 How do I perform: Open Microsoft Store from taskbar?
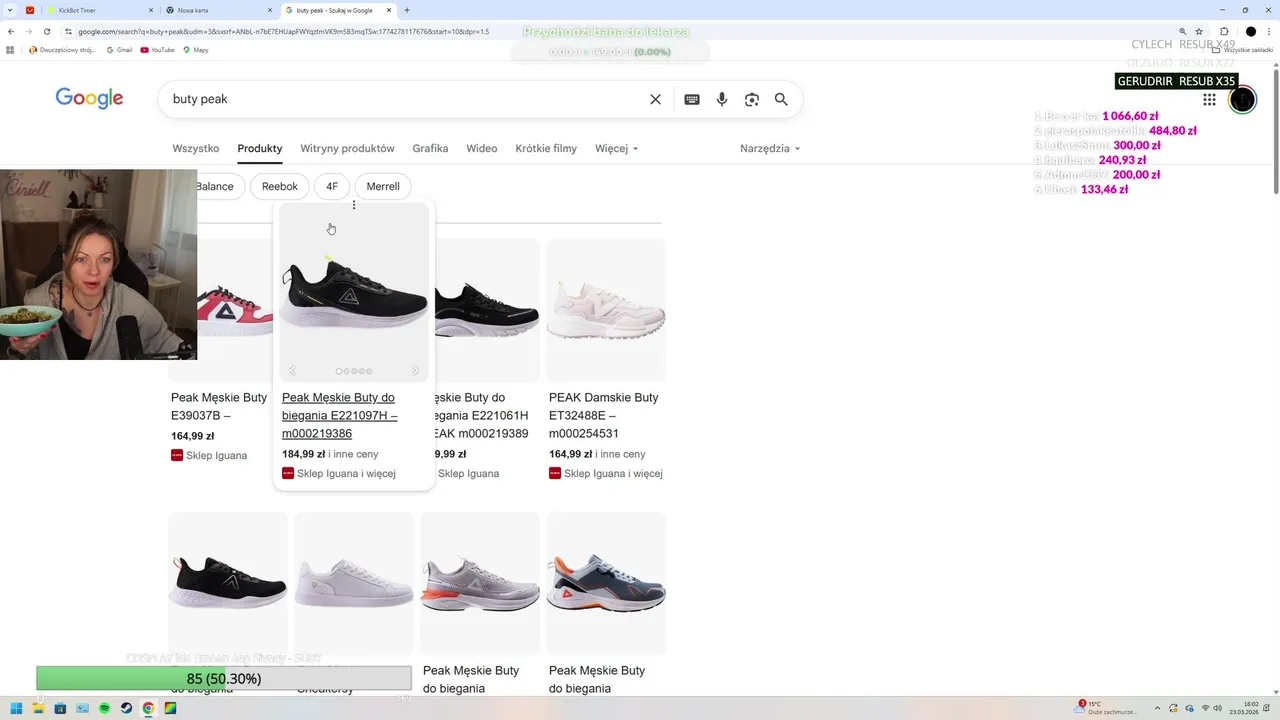(x=60, y=708)
